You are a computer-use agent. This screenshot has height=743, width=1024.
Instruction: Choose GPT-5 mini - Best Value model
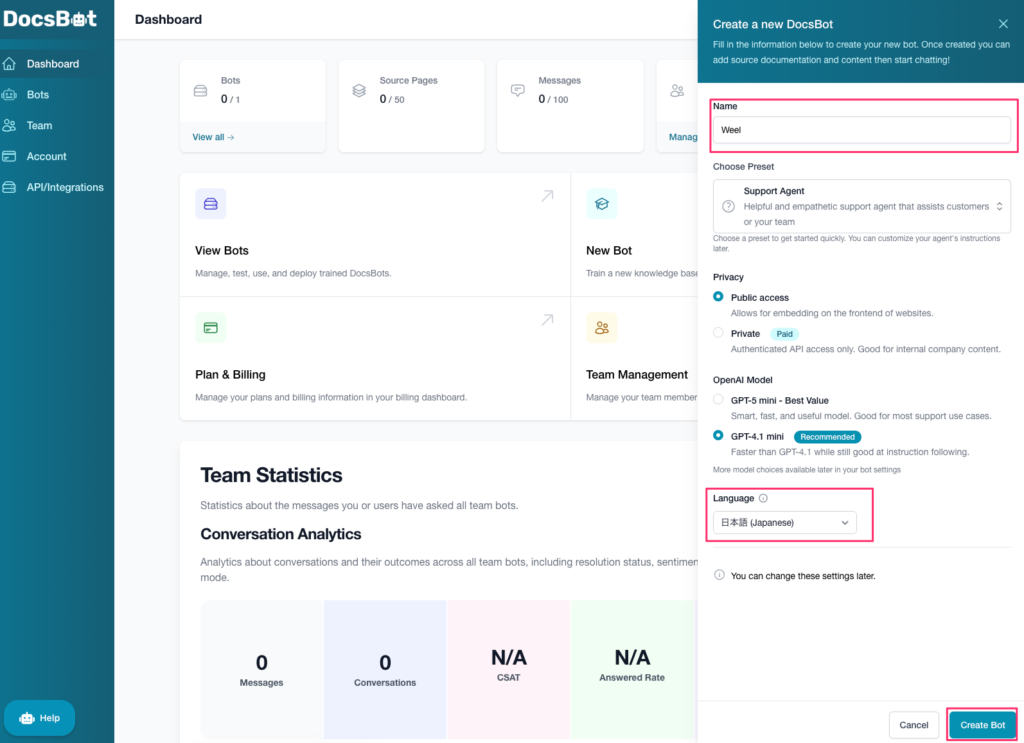pos(718,400)
